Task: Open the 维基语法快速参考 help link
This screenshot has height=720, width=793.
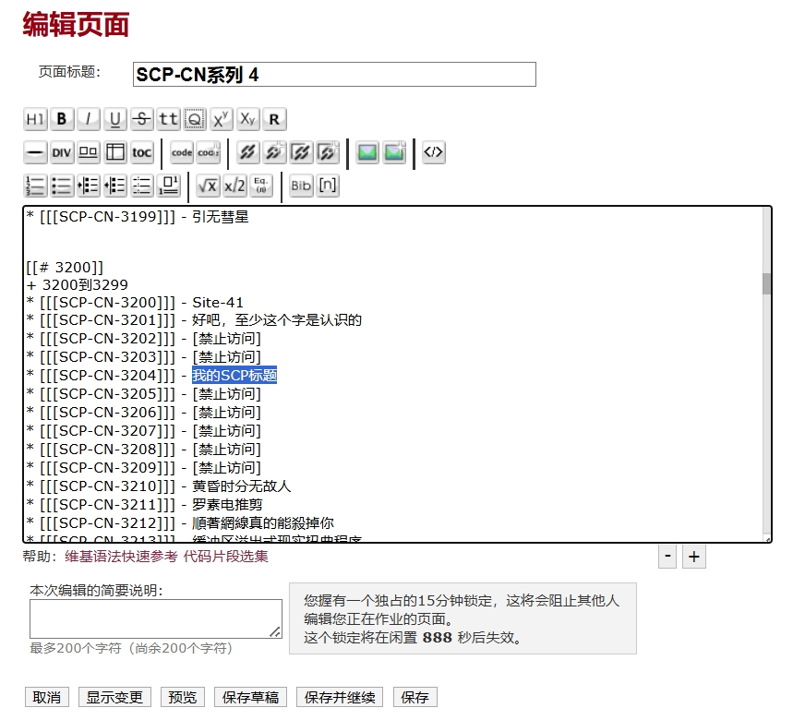Action: [121, 556]
